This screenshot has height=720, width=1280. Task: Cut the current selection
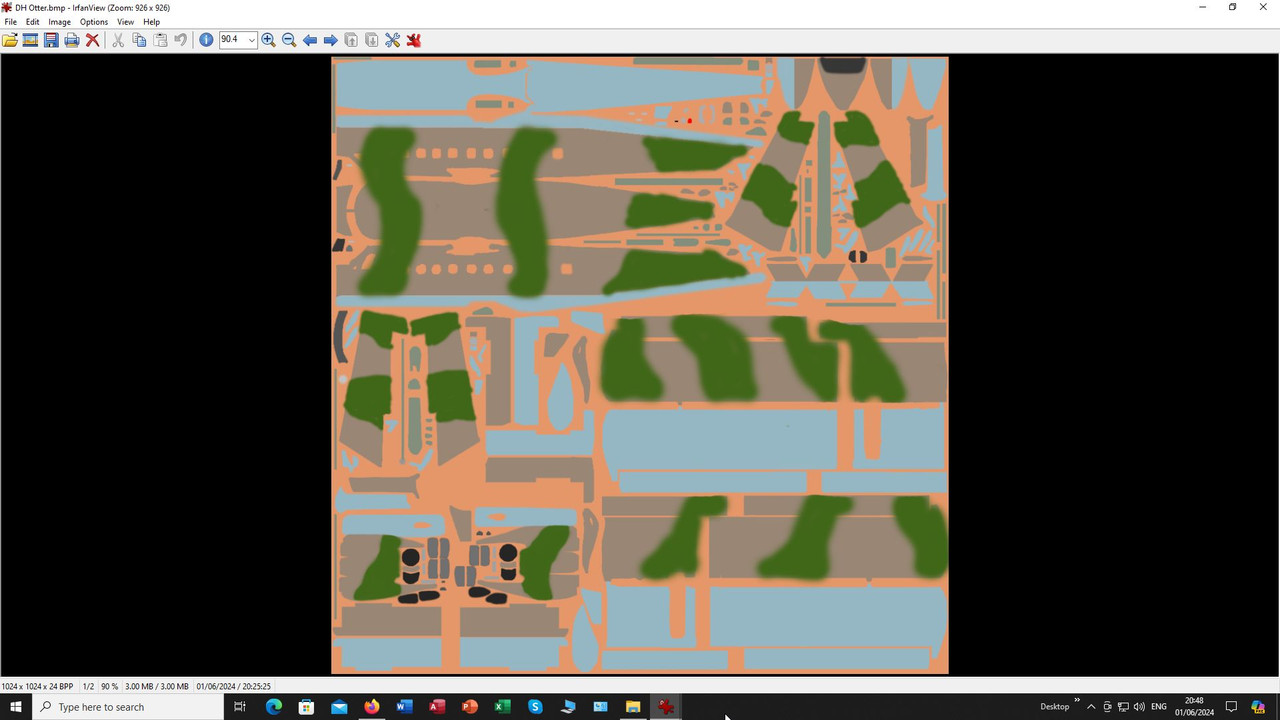click(x=117, y=39)
